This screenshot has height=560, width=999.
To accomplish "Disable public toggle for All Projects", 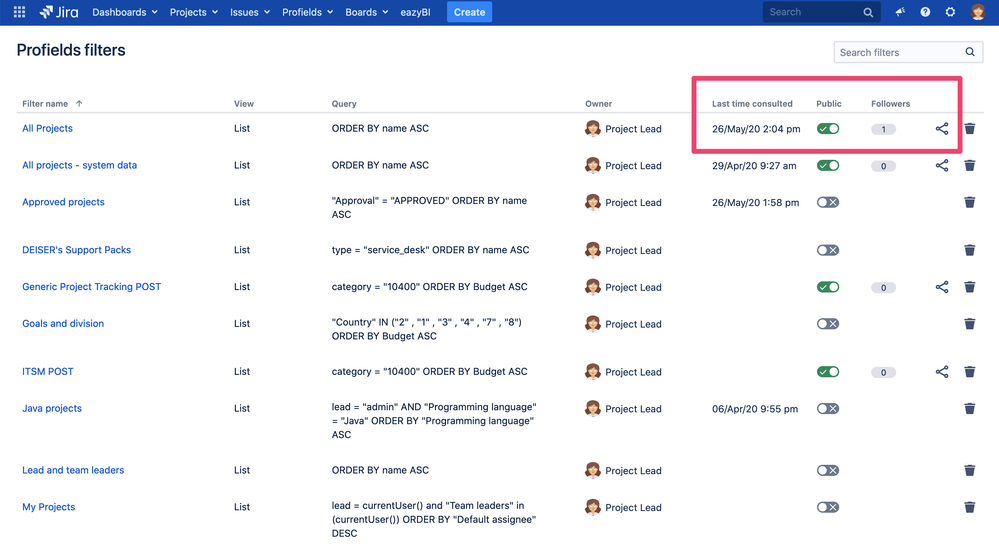I will tap(828, 129).
